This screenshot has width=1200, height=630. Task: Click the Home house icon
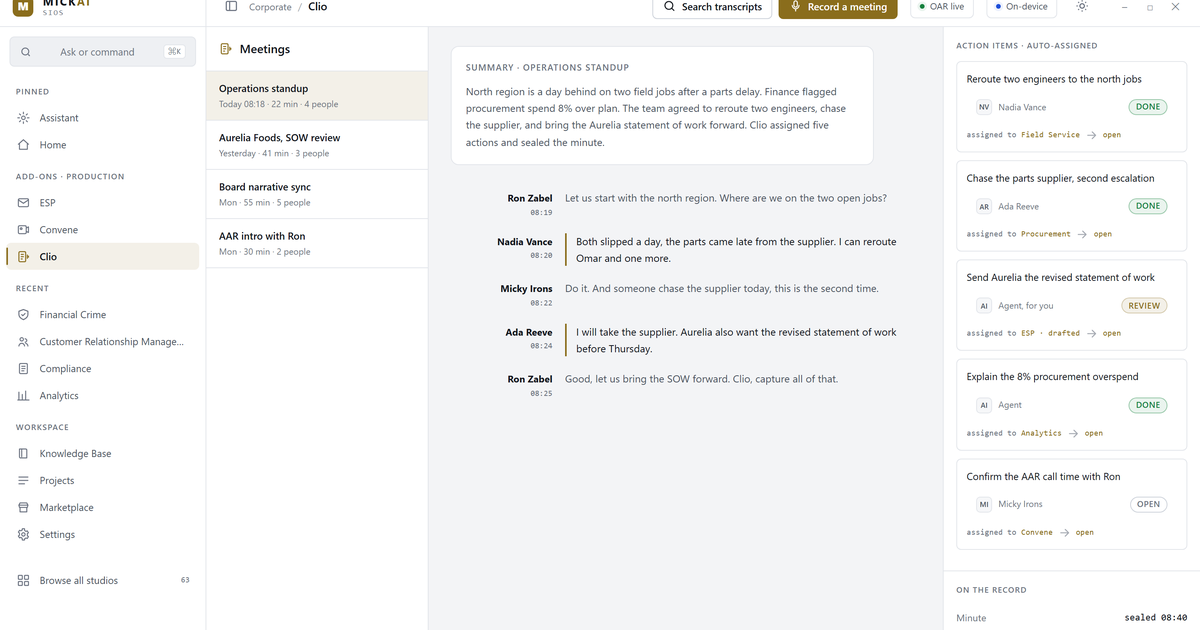pos(23,145)
